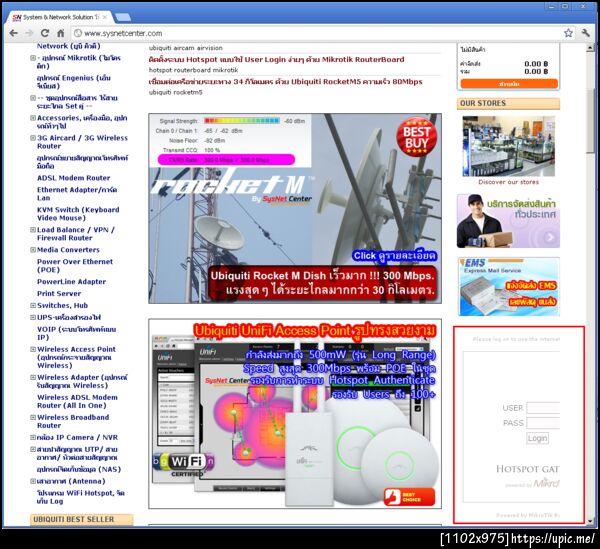
Task: Click the Ubiquiti Best Seller heading
Action: tap(73, 519)
